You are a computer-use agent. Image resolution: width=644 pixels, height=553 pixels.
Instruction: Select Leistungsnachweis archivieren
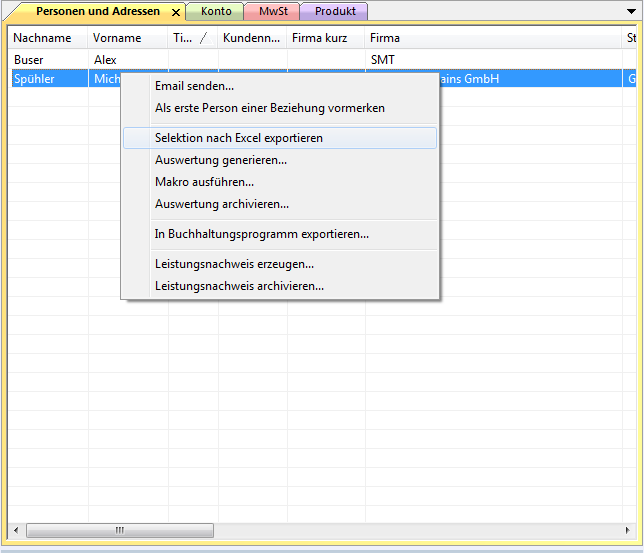coord(239,286)
